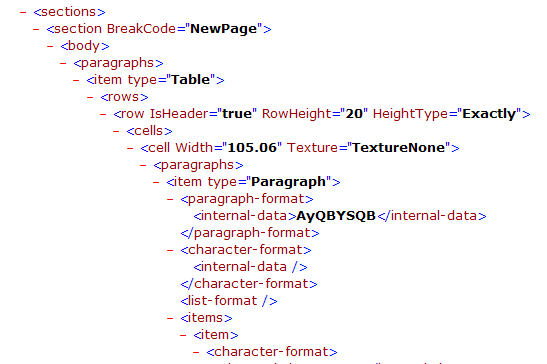Click the cells tag text
This screenshot has width=547, height=364.
tap(149, 131)
